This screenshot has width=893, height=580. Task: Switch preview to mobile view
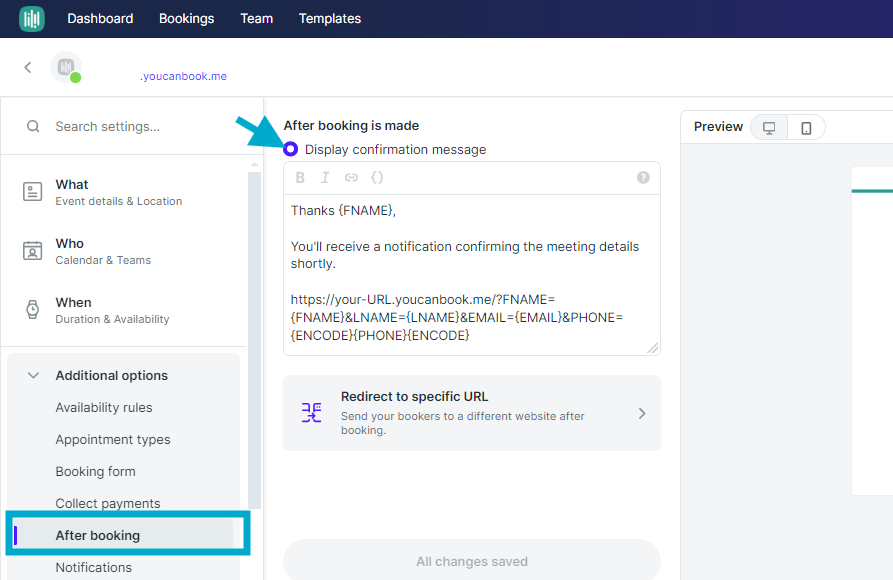806,128
